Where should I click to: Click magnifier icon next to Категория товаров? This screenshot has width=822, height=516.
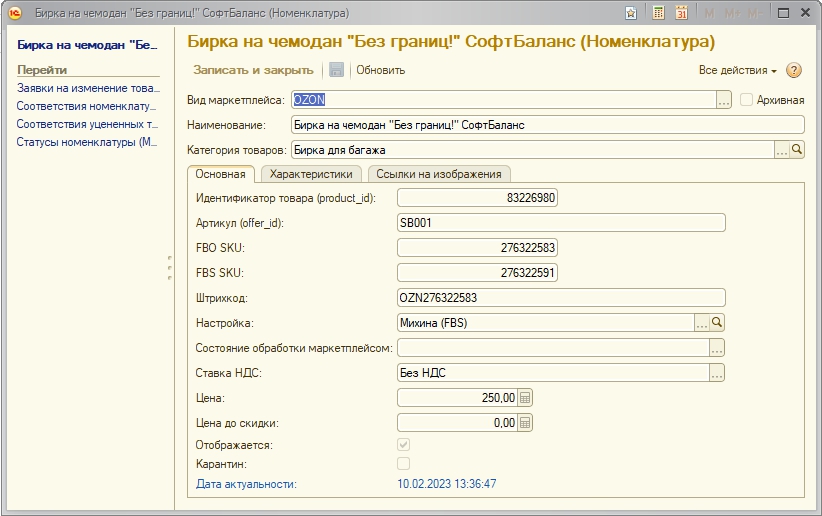click(x=797, y=150)
